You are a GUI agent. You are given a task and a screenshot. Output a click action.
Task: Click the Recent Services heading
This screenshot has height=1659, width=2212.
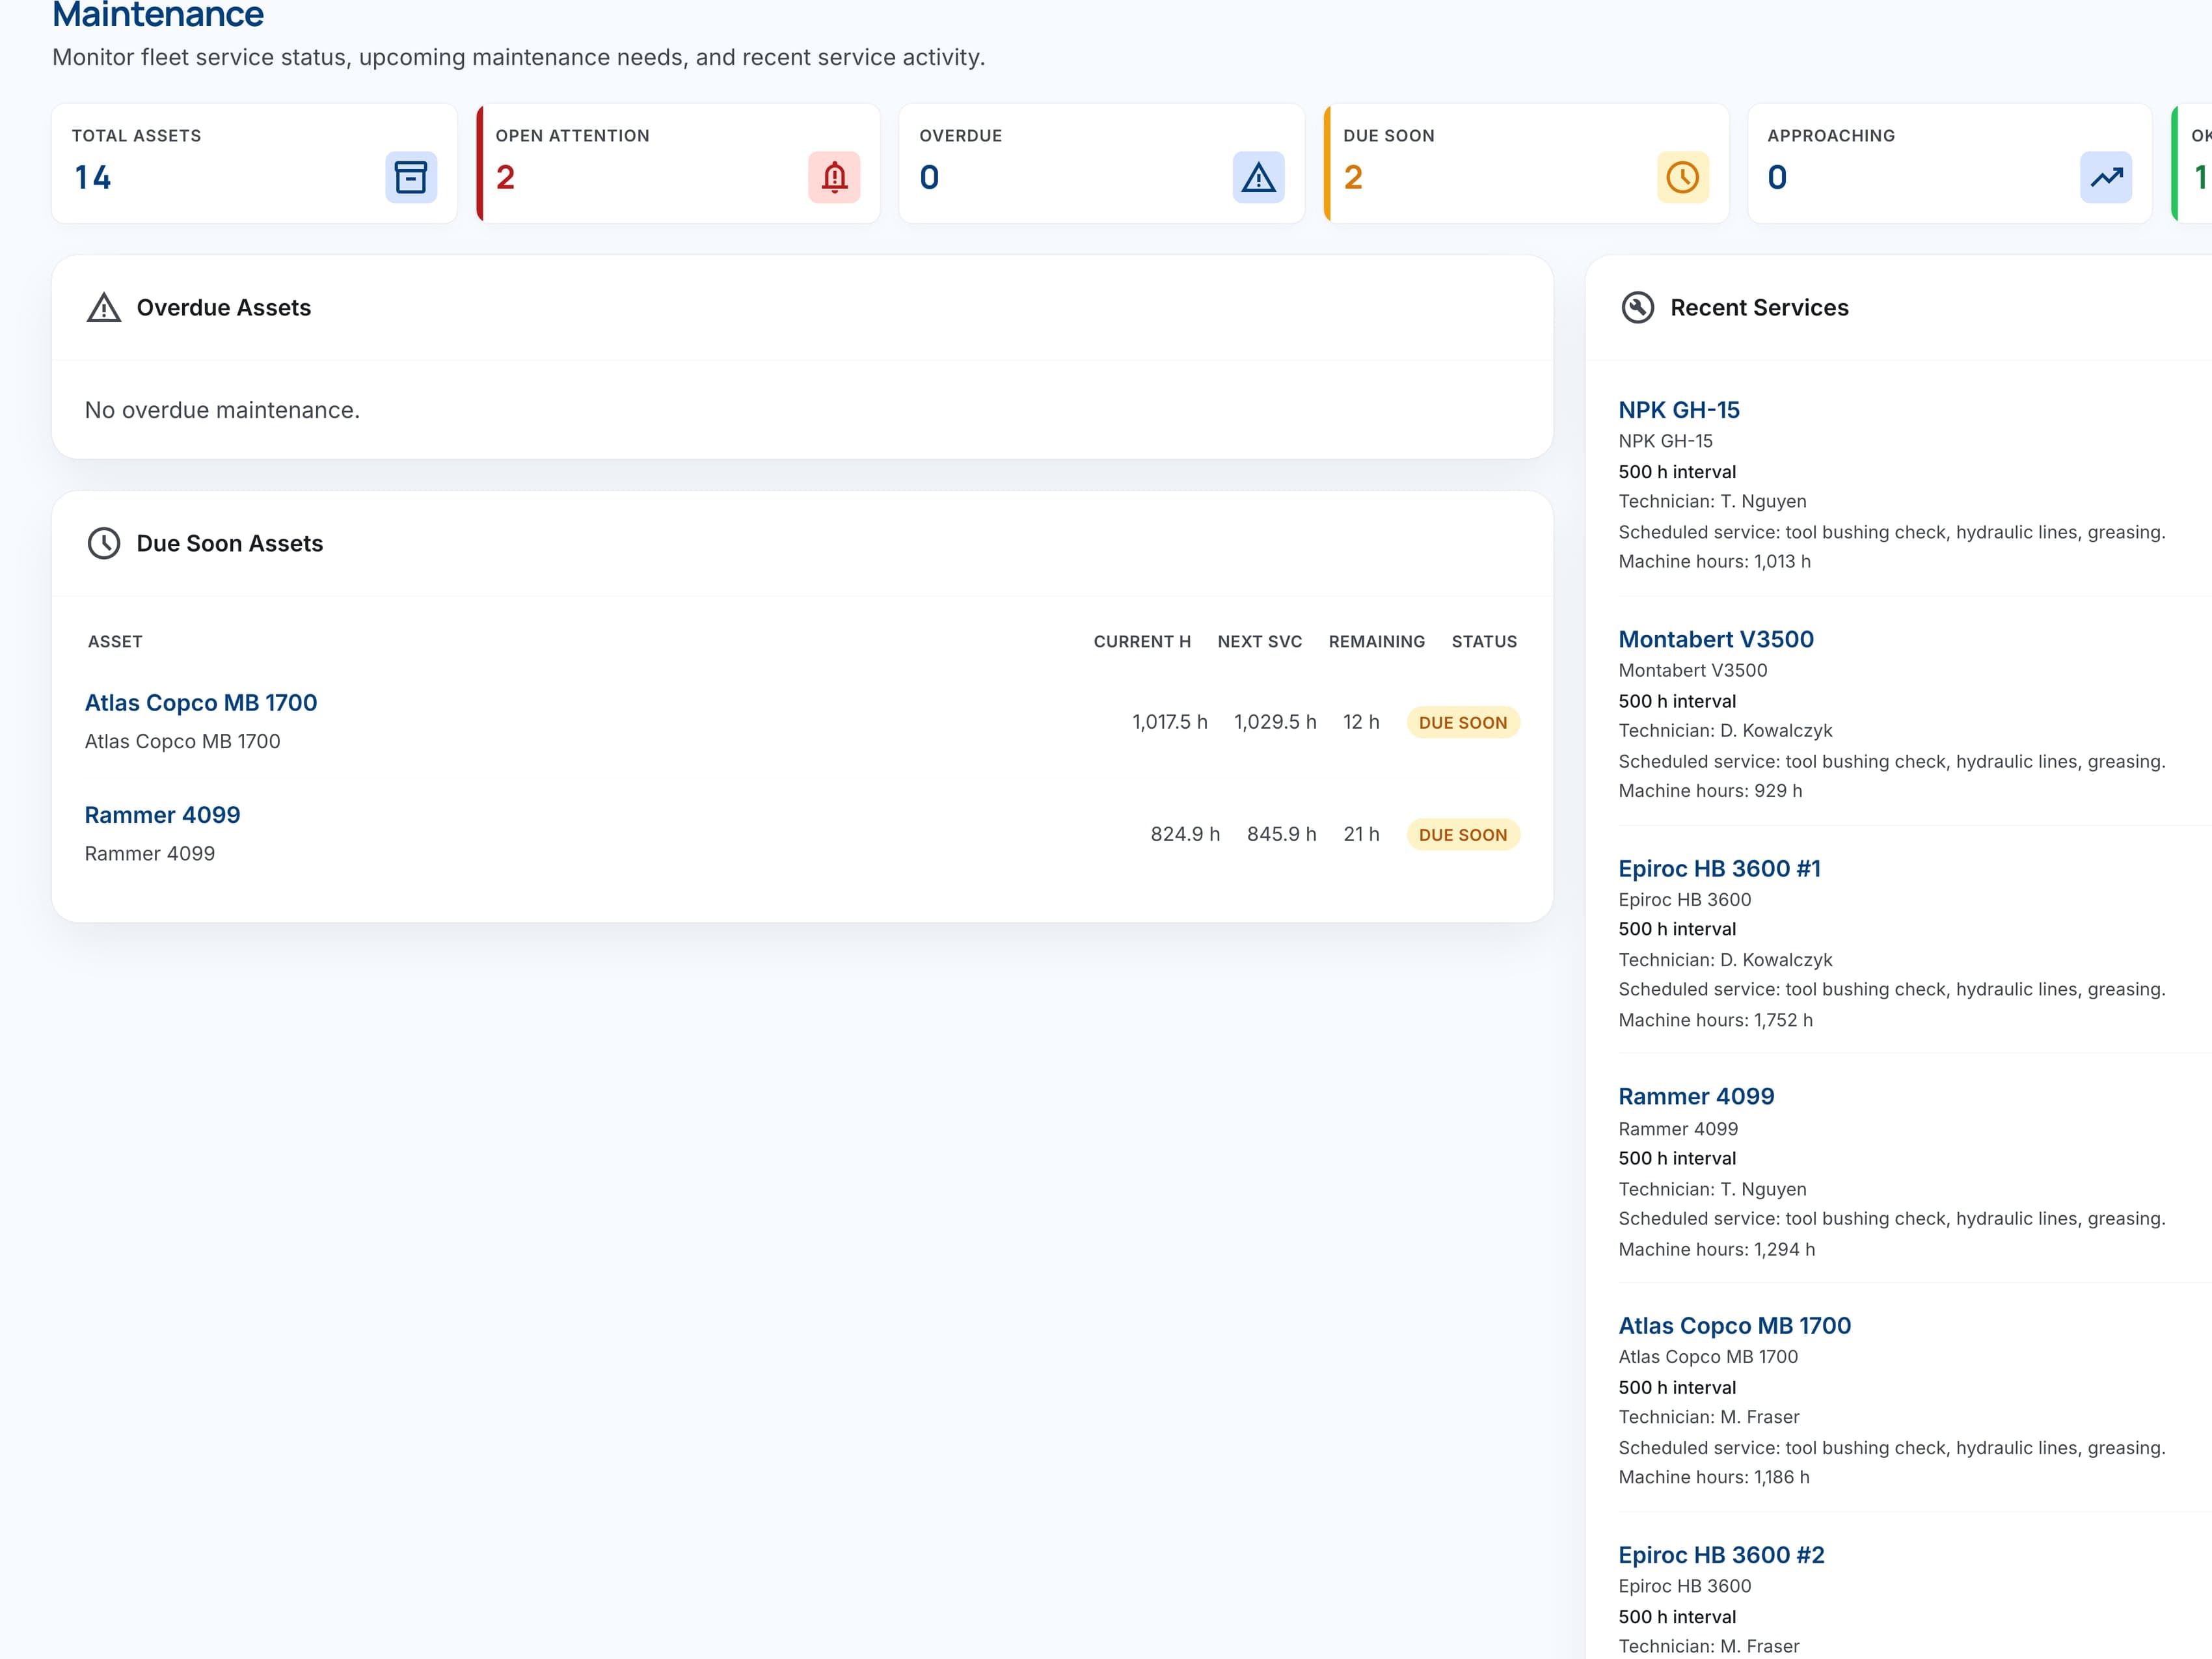coord(1759,308)
